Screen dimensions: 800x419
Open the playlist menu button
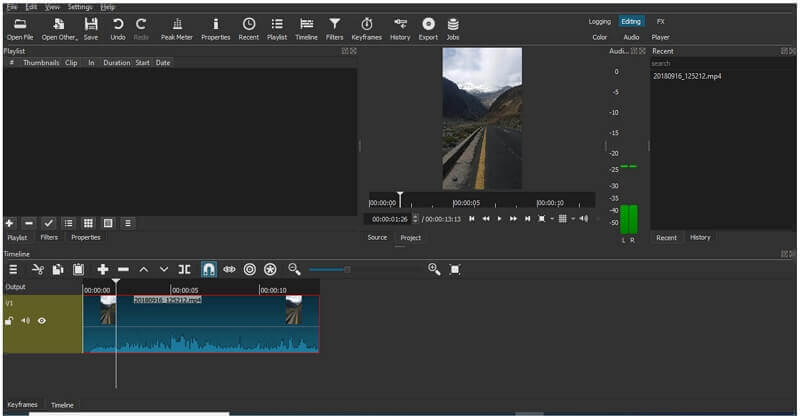click(x=128, y=223)
